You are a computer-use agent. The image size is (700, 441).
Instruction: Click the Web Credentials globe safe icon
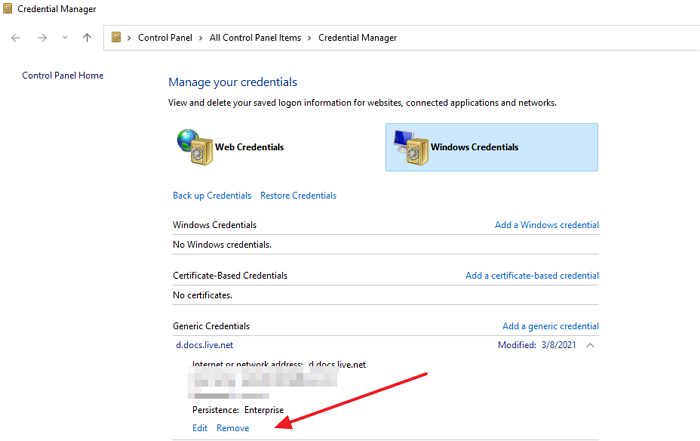(x=195, y=147)
